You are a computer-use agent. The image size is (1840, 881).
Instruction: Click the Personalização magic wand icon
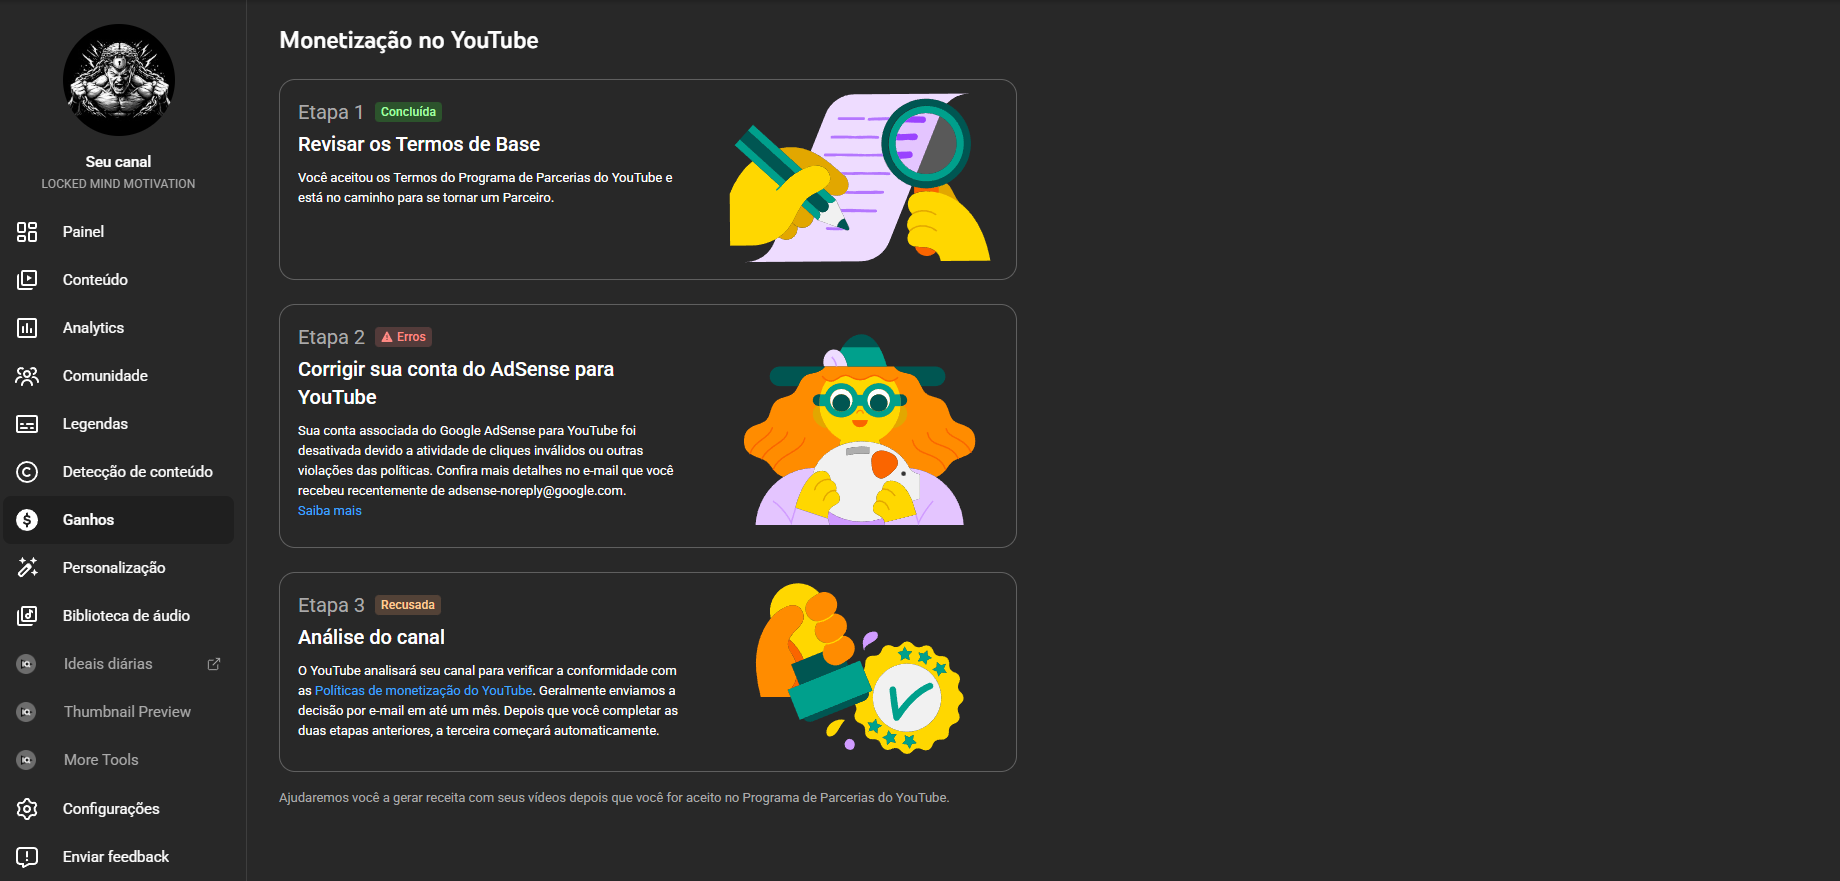[27, 568]
